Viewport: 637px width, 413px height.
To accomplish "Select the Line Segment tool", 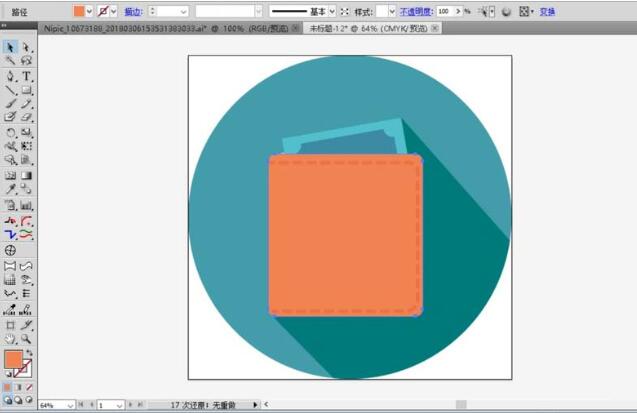I will point(10,90).
